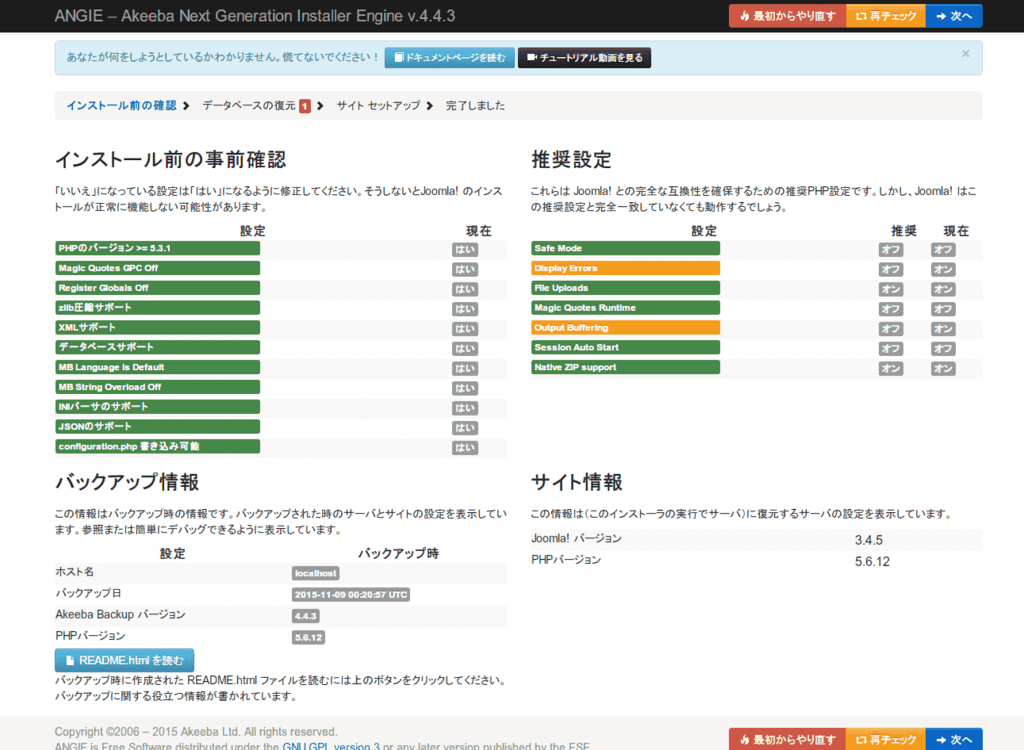Select the サイト セットアップ breadcrumb step

(x=378, y=105)
